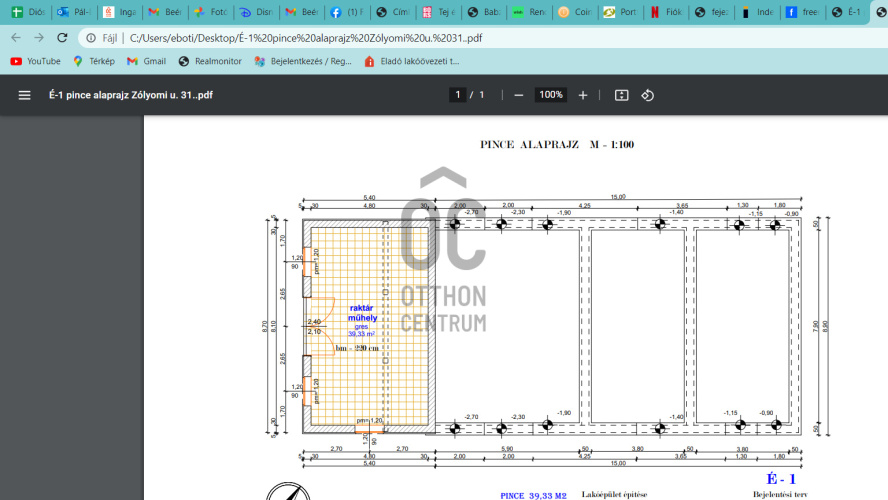Open the Realmonitor bookmark

(x=210, y=61)
